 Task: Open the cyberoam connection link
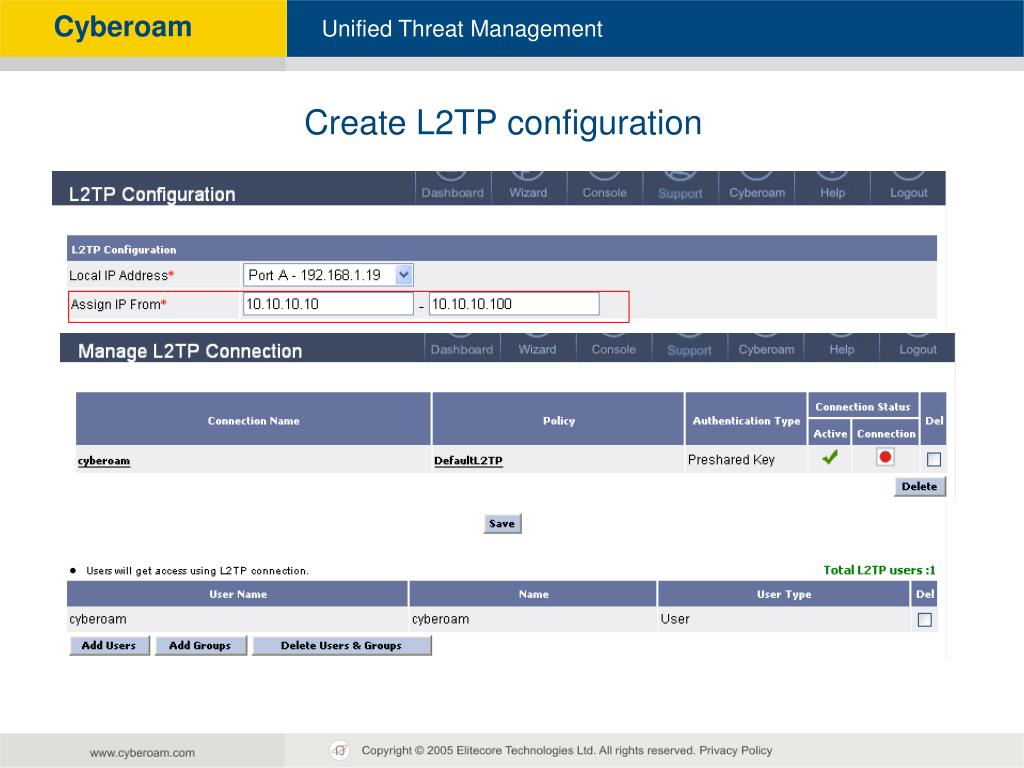pyautogui.click(x=104, y=460)
